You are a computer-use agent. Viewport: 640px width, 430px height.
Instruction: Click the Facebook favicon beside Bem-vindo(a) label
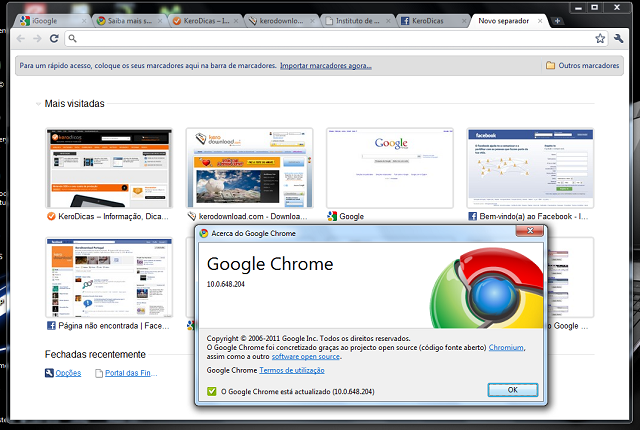(472, 216)
